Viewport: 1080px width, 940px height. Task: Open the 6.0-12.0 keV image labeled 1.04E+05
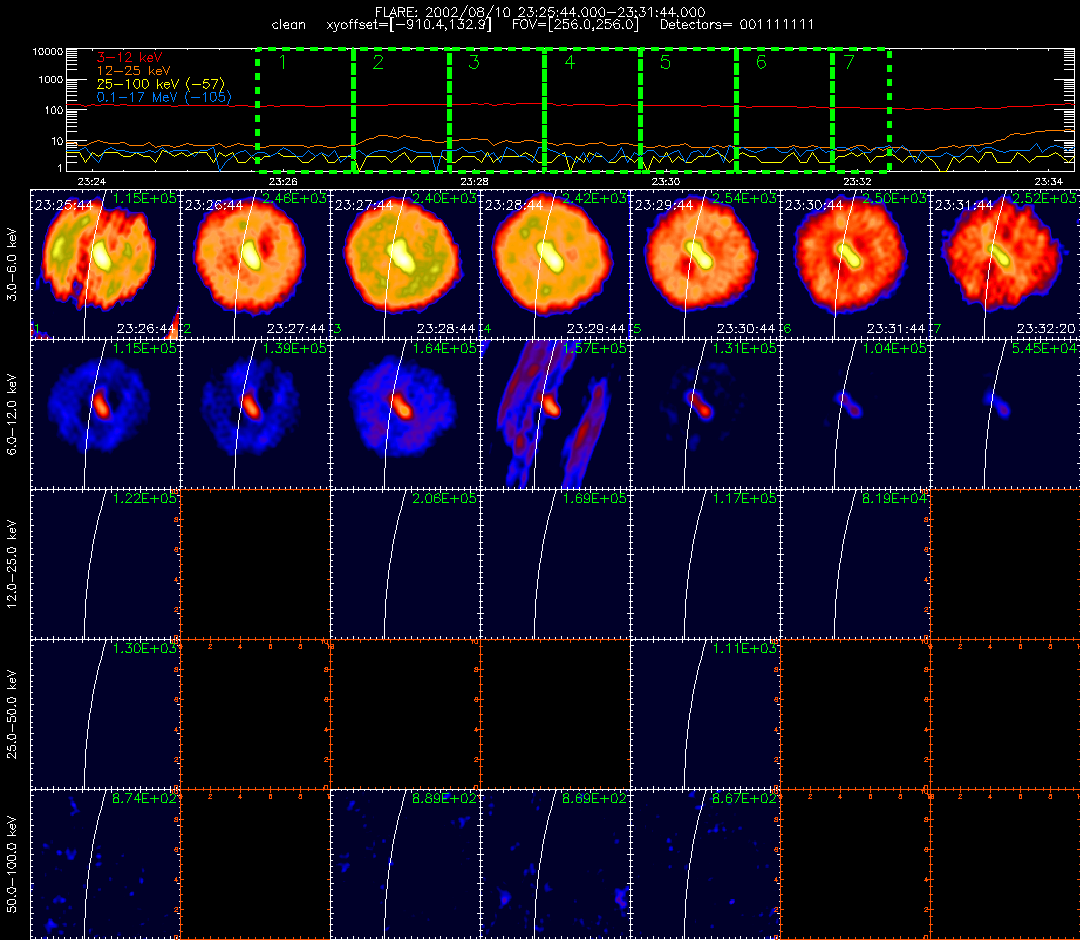pyautogui.click(x=855, y=415)
